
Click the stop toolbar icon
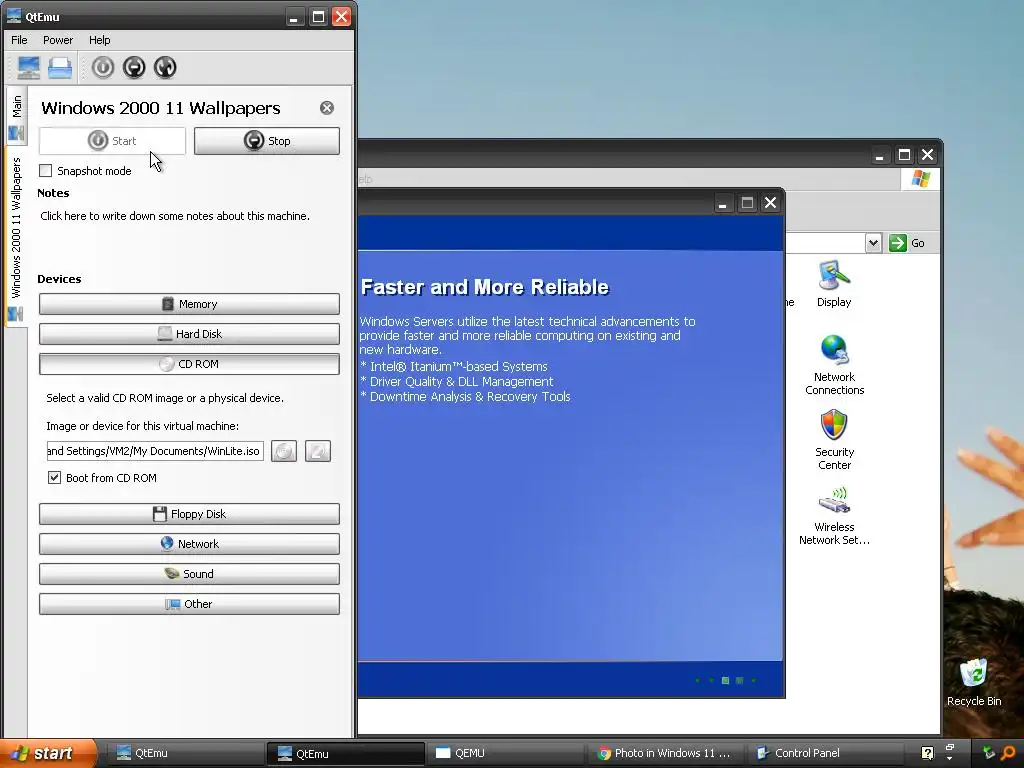(134, 67)
